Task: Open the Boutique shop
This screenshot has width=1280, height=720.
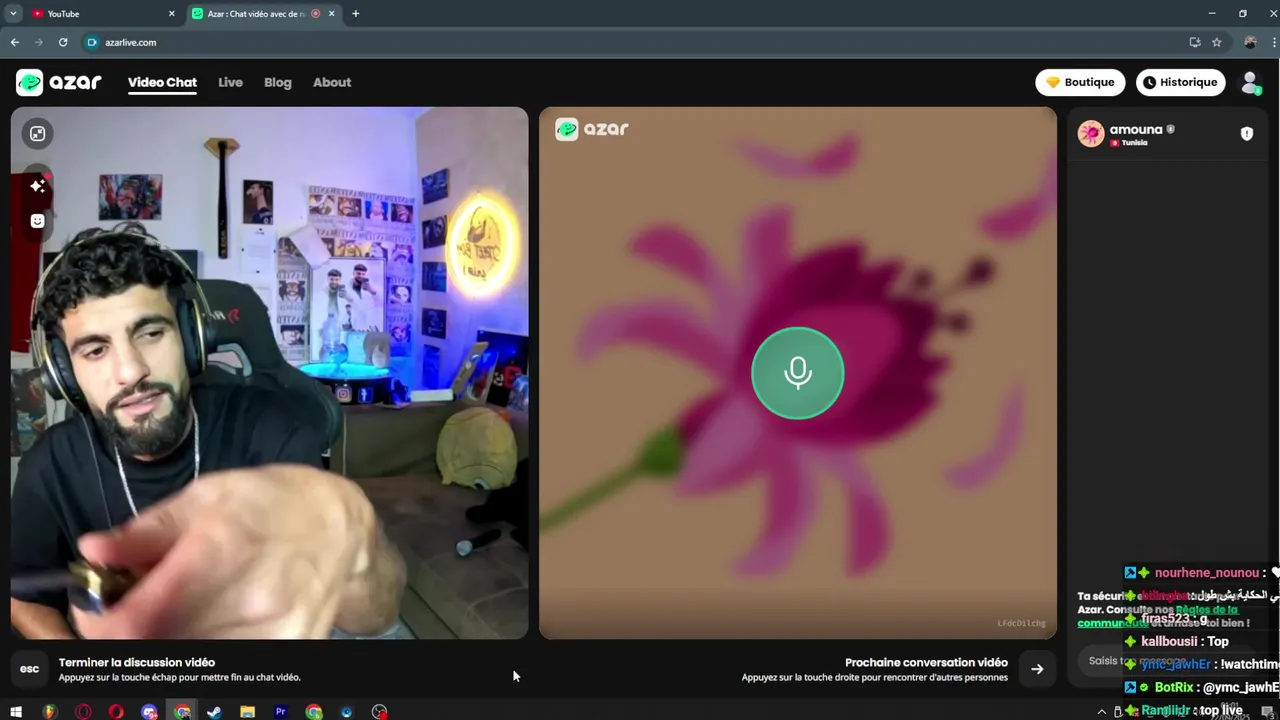Action: (x=1080, y=82)
